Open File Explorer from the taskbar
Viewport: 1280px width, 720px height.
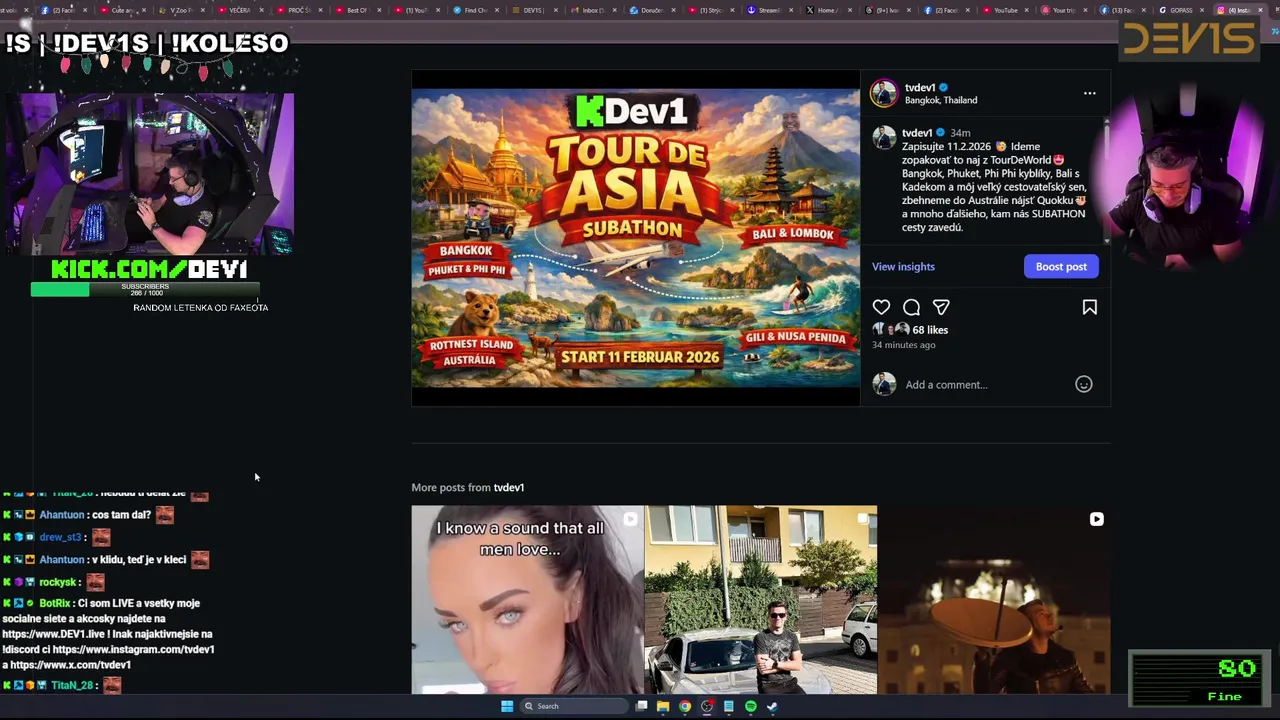pos(663,706)
